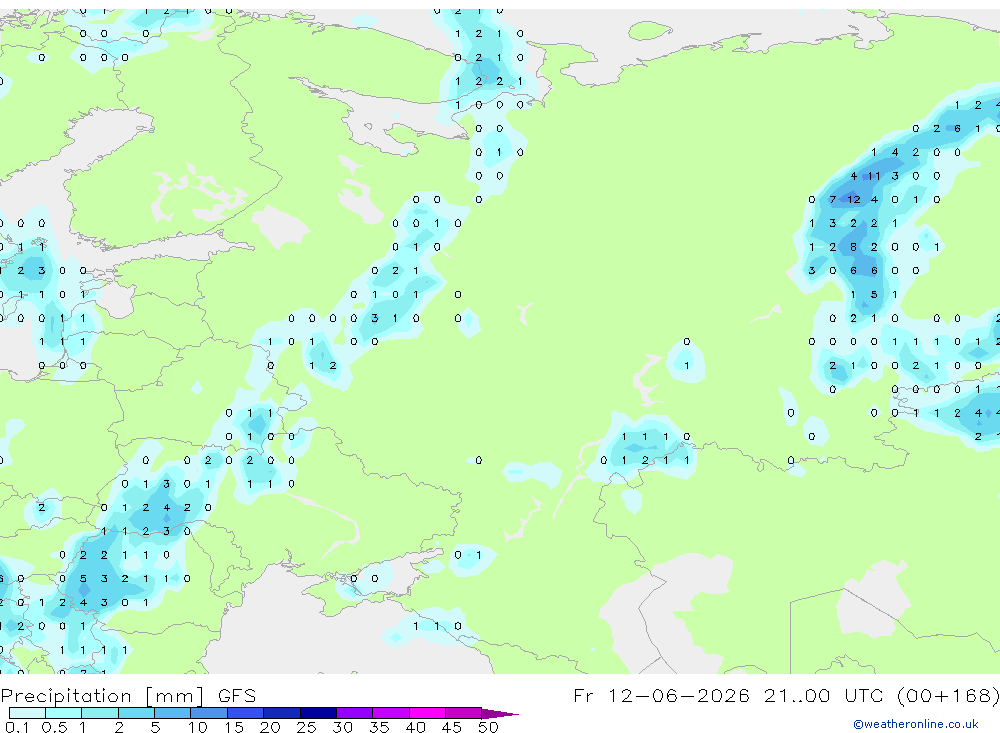Pick the 35–40 mm violet swatch

pyautogui.click(x=391, y=713)
